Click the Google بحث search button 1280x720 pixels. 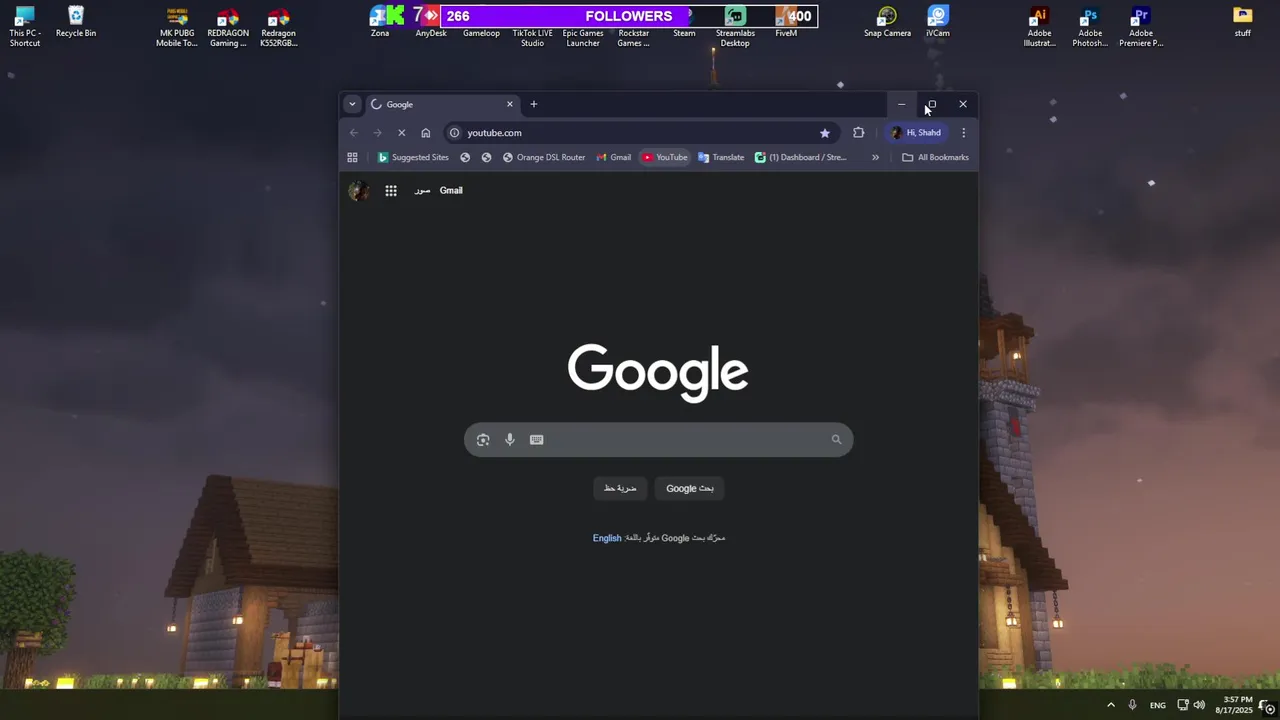[690, 489]
